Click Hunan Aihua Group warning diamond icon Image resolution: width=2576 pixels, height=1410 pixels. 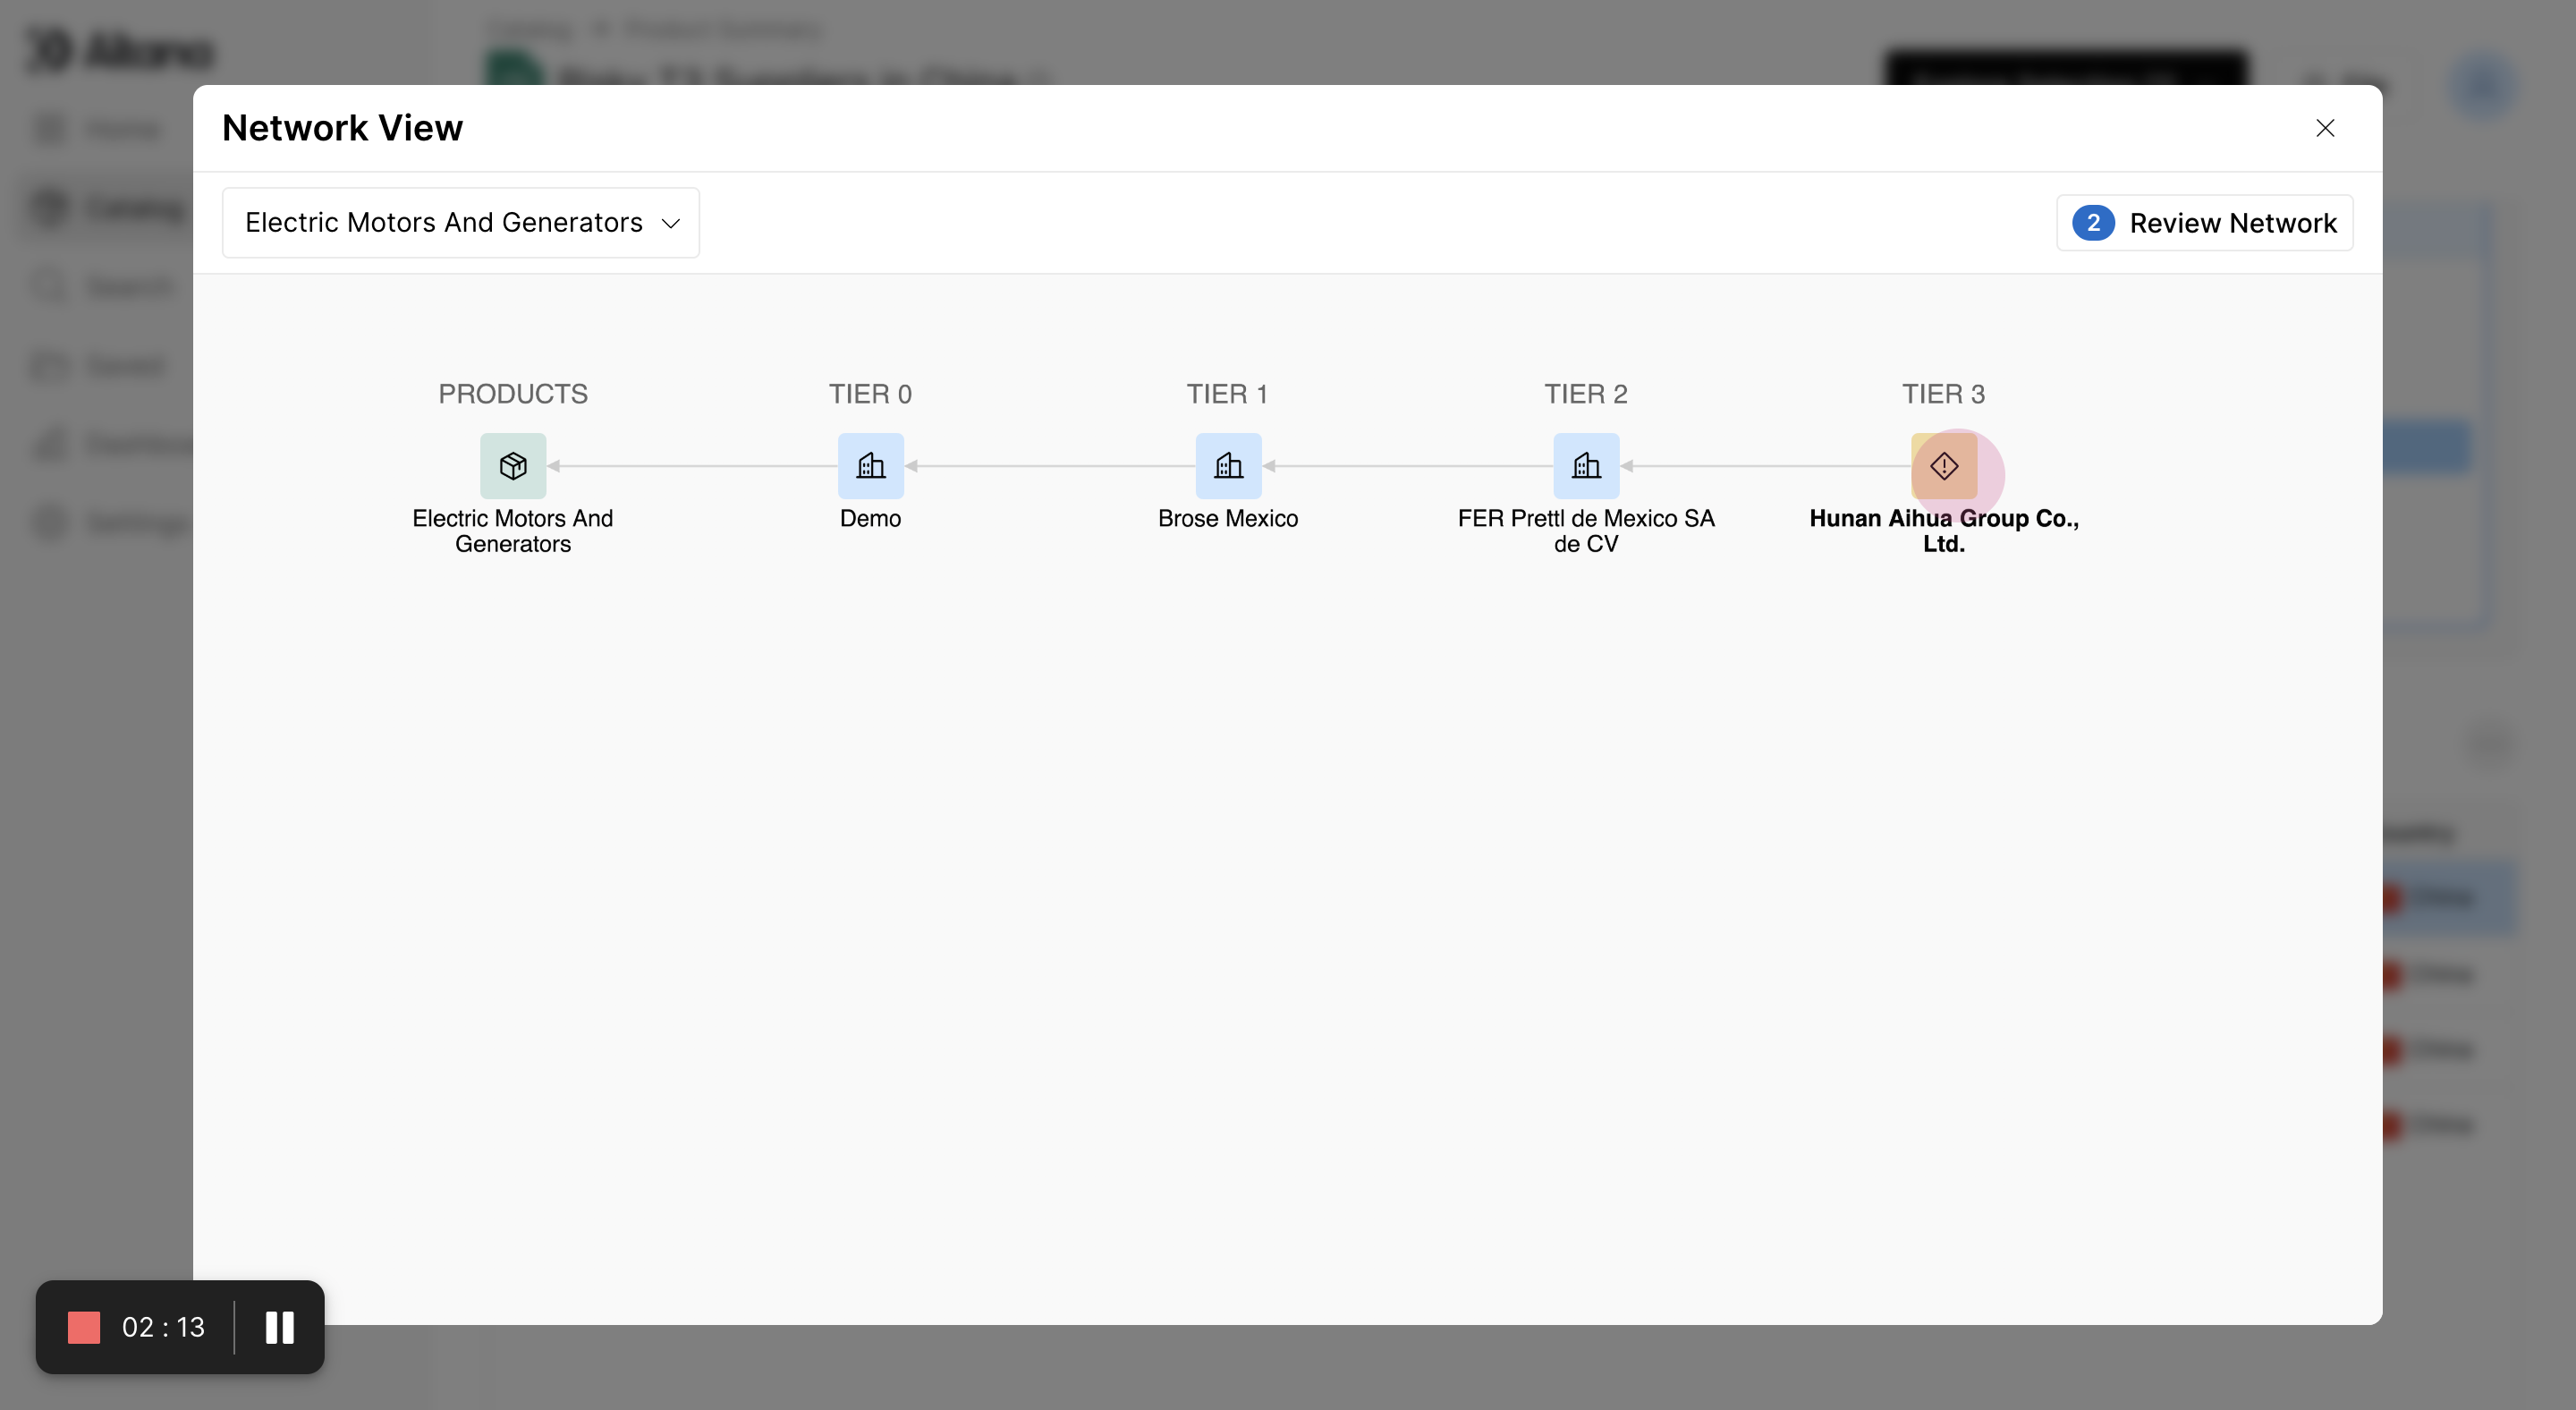pyautogui.click(x=1943, y=466)
